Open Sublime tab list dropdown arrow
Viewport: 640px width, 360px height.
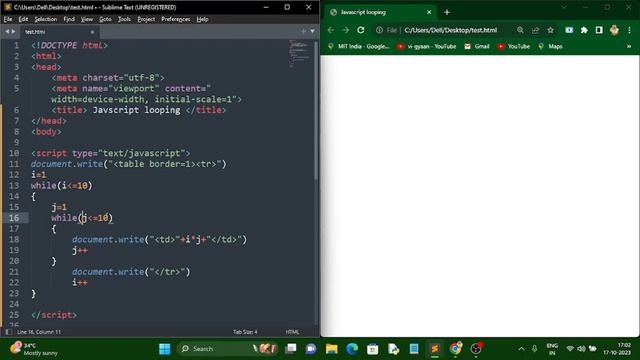[x=312, y=31]
